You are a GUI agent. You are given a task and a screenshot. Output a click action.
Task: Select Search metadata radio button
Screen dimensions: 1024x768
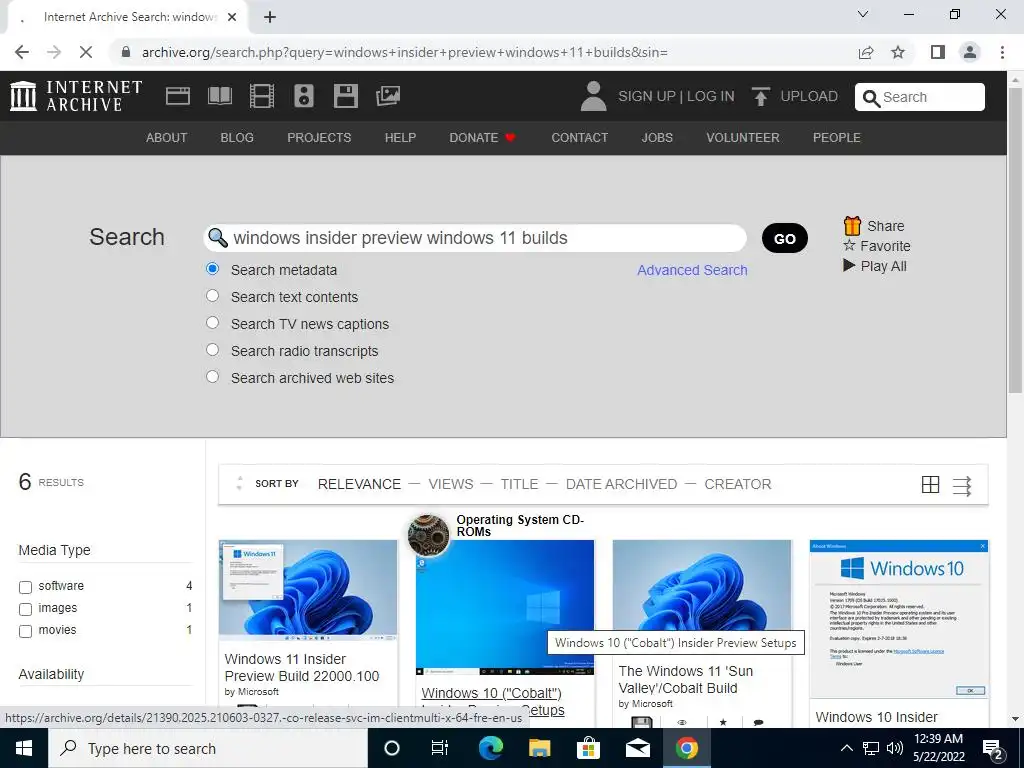pos(212,268)
